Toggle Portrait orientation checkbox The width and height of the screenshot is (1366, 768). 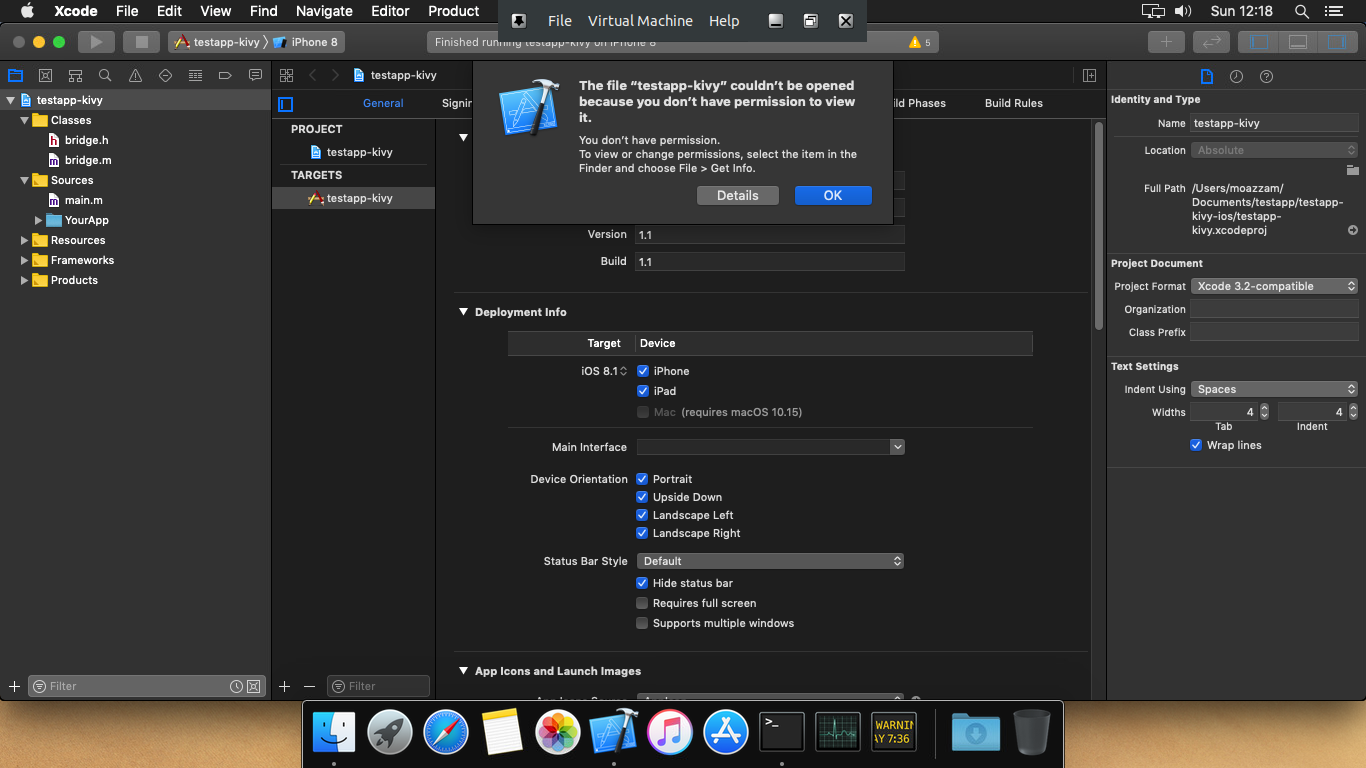[642, 479]
